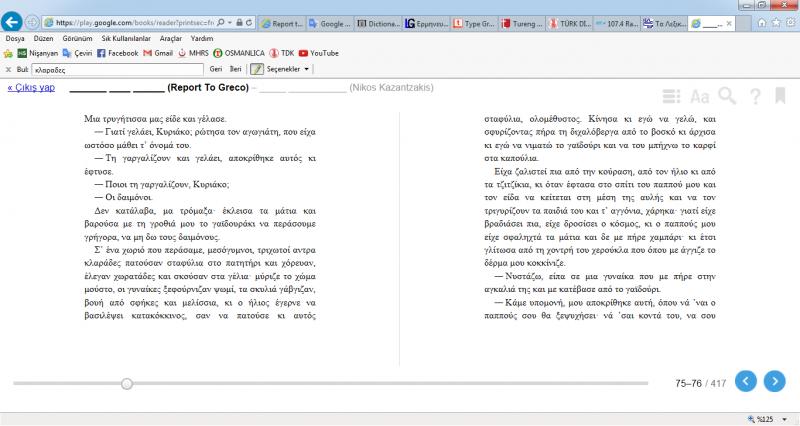Click the '« Çıkış yap' exit link
This screenshot has height=426, width=800.
point(31,87)
